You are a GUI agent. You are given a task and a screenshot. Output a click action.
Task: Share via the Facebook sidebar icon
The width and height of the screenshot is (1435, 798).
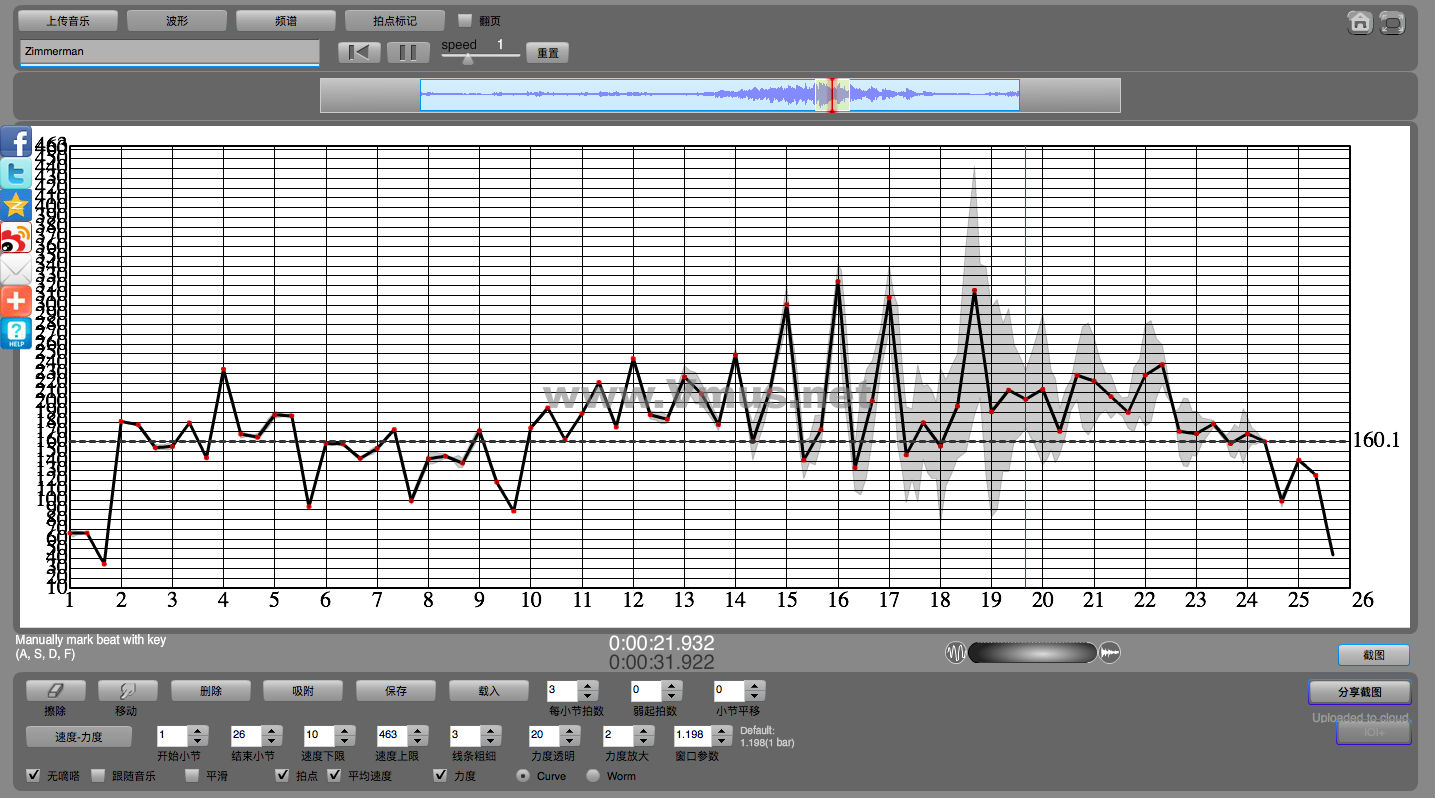click(16, 141)
